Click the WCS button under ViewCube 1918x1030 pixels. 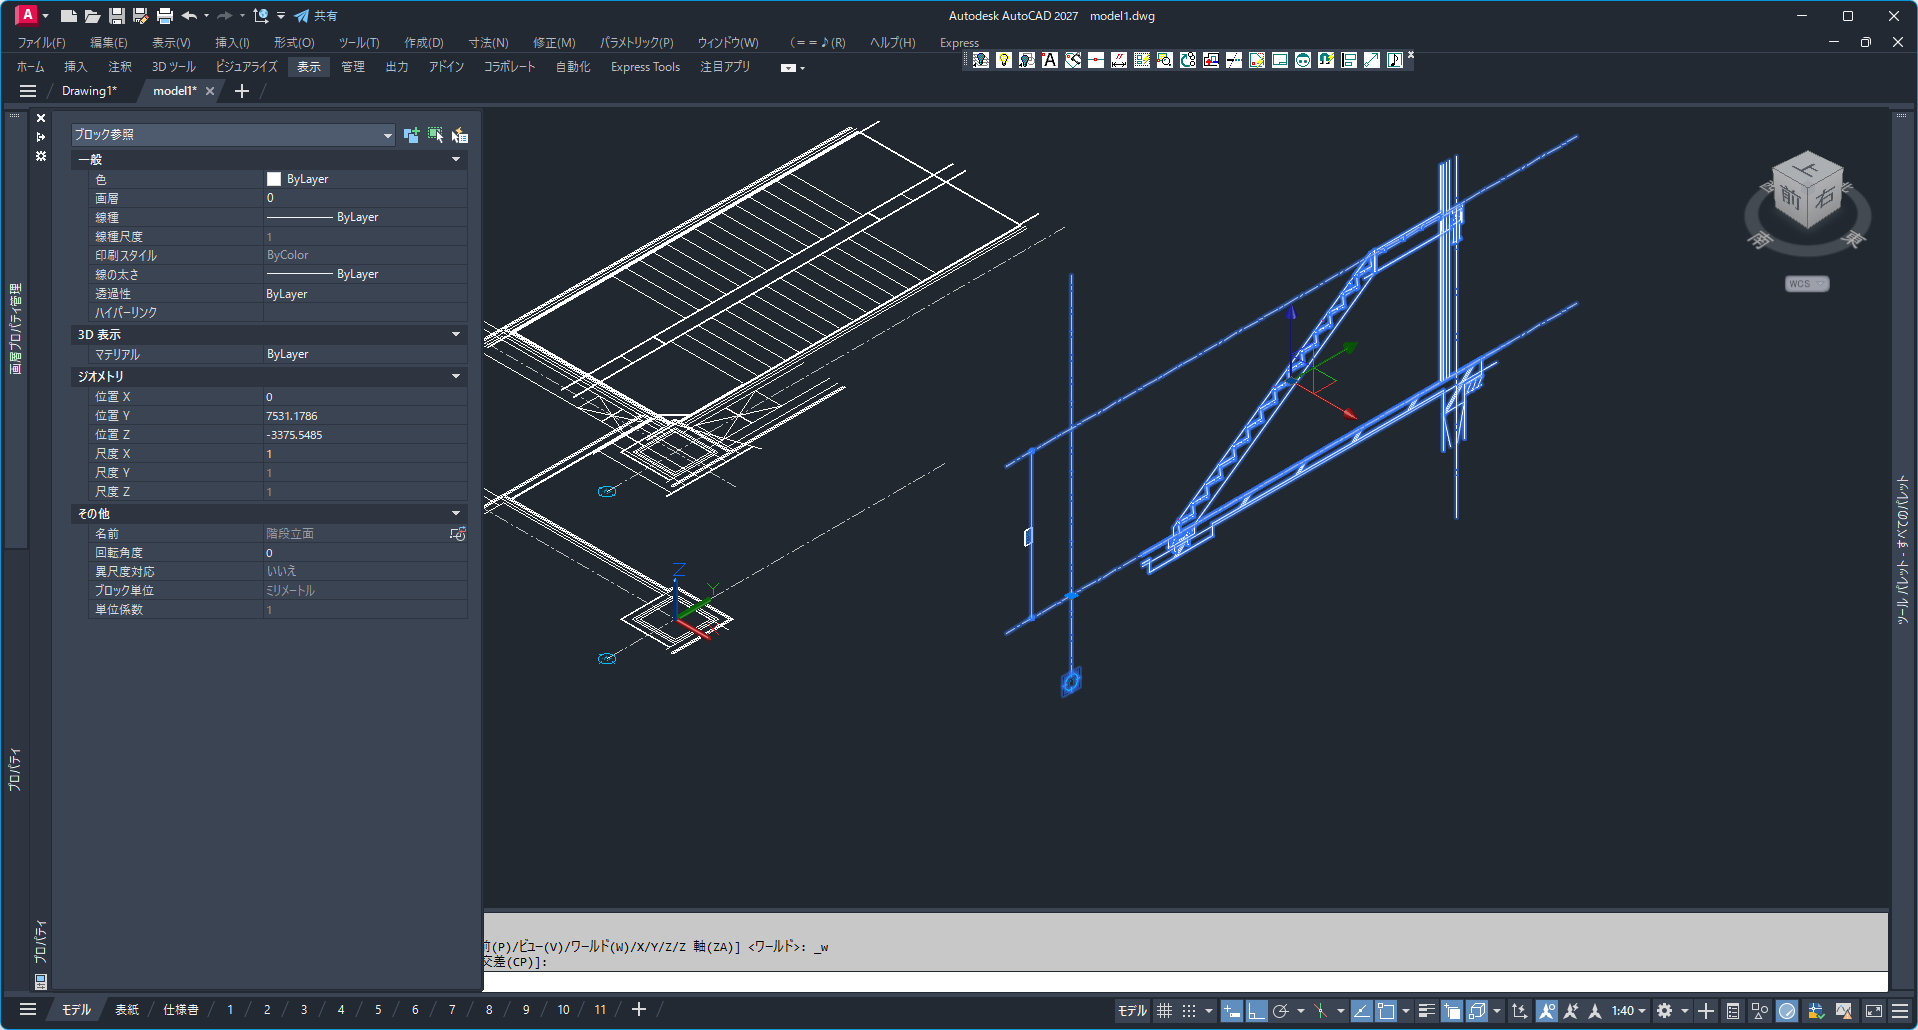pos(1805,284)
